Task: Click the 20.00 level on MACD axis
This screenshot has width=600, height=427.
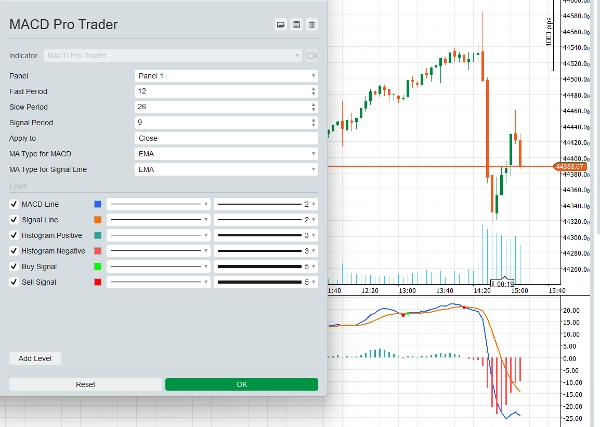Action: pyautogui.click(x=571, y=310)
